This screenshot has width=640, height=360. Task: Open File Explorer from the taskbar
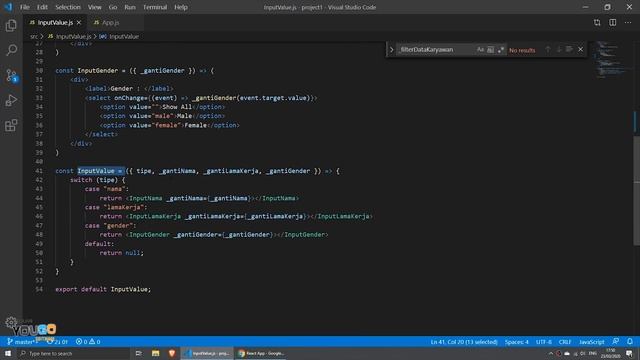[x=156, y=353]
